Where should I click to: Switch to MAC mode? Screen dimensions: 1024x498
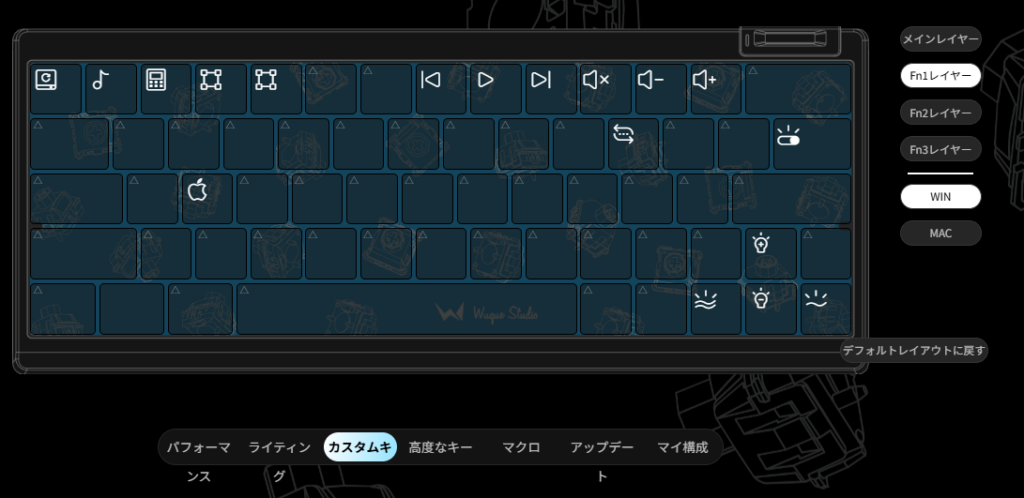point(940,233)
